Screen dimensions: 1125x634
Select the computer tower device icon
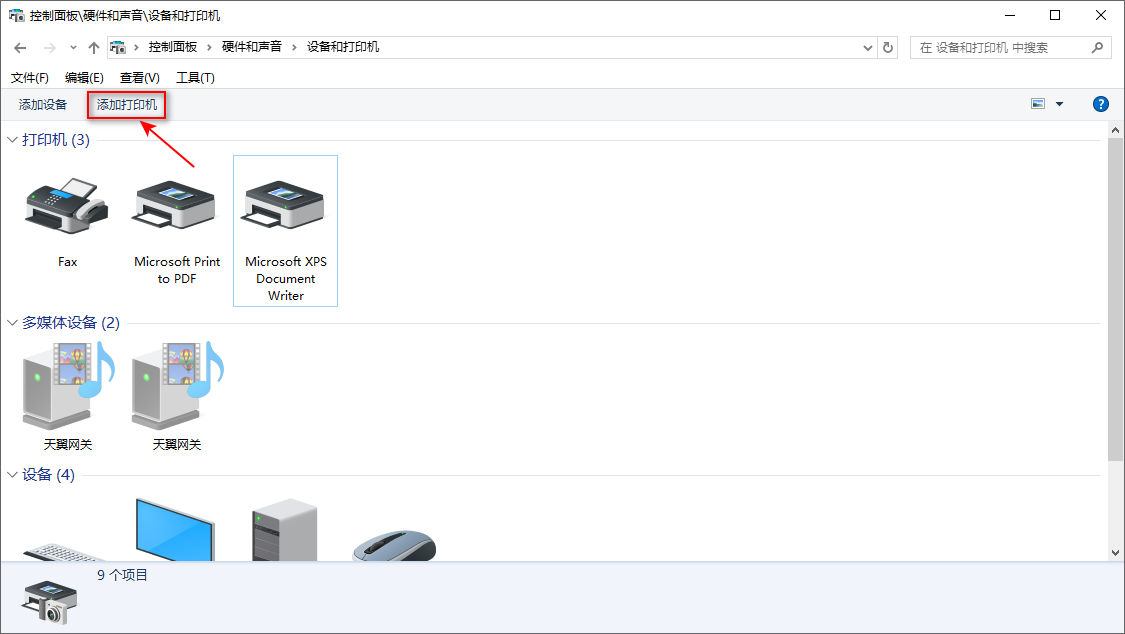click(285, 529)
